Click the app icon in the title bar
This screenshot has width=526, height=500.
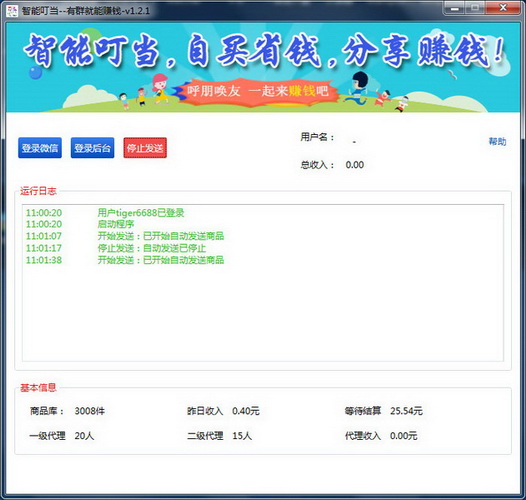pyautogui.click(x=12, y=10)
